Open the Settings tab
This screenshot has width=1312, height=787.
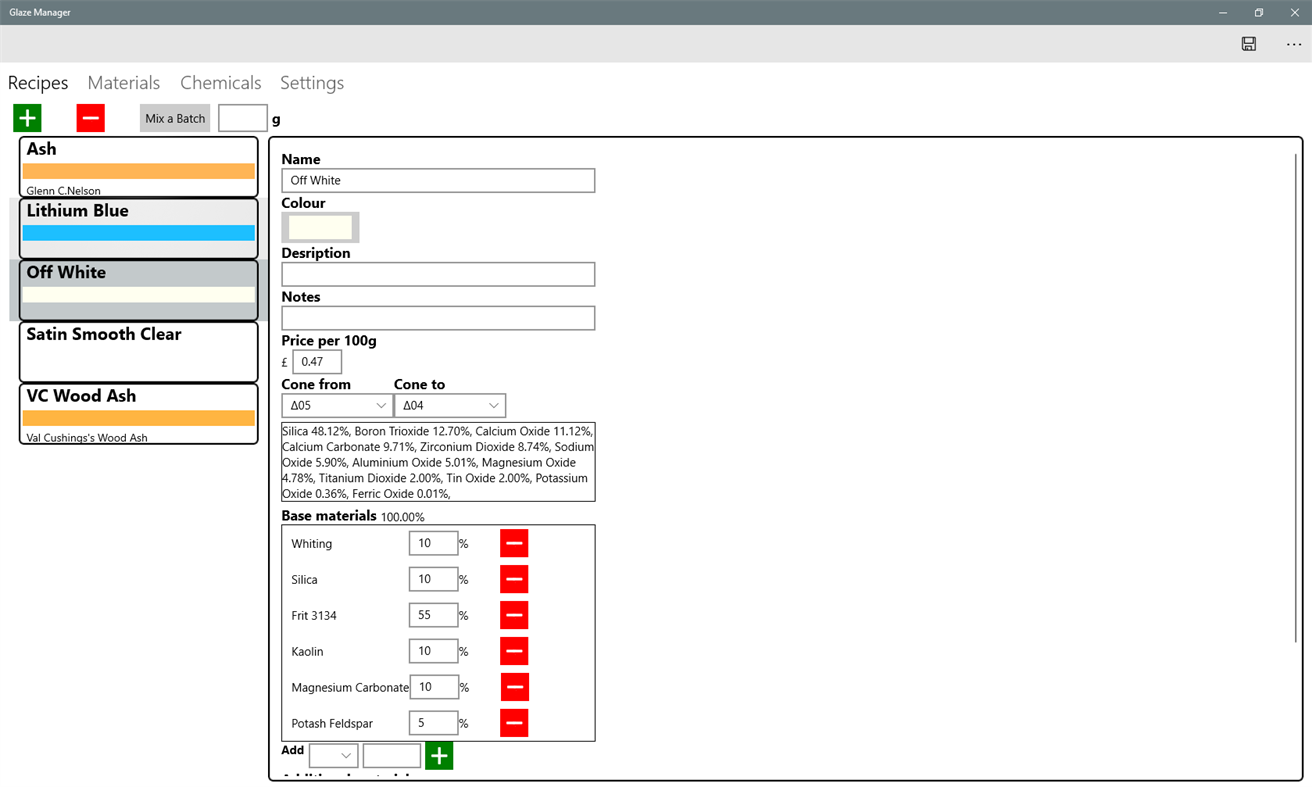(x=311, y=82)
